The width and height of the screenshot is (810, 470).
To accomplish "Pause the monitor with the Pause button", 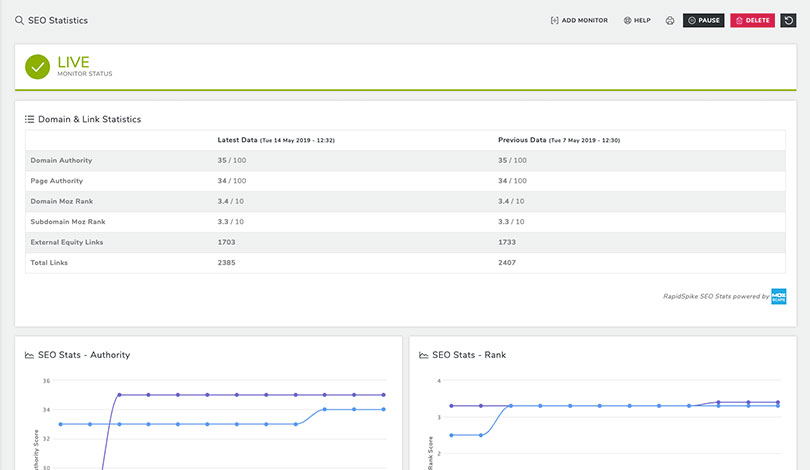I will click(x=704, y=20).
